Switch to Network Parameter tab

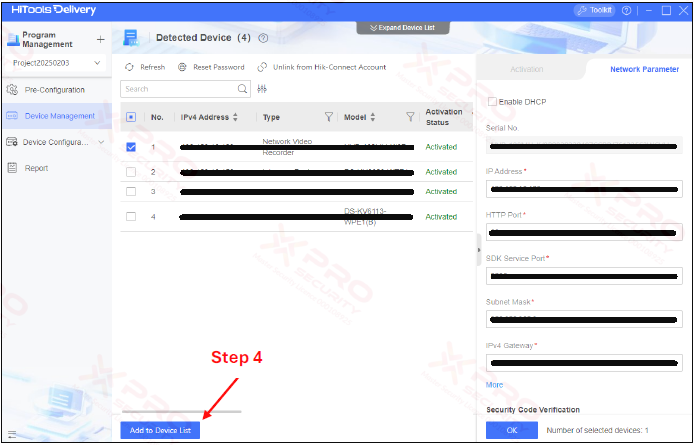(x=644, y=70)
